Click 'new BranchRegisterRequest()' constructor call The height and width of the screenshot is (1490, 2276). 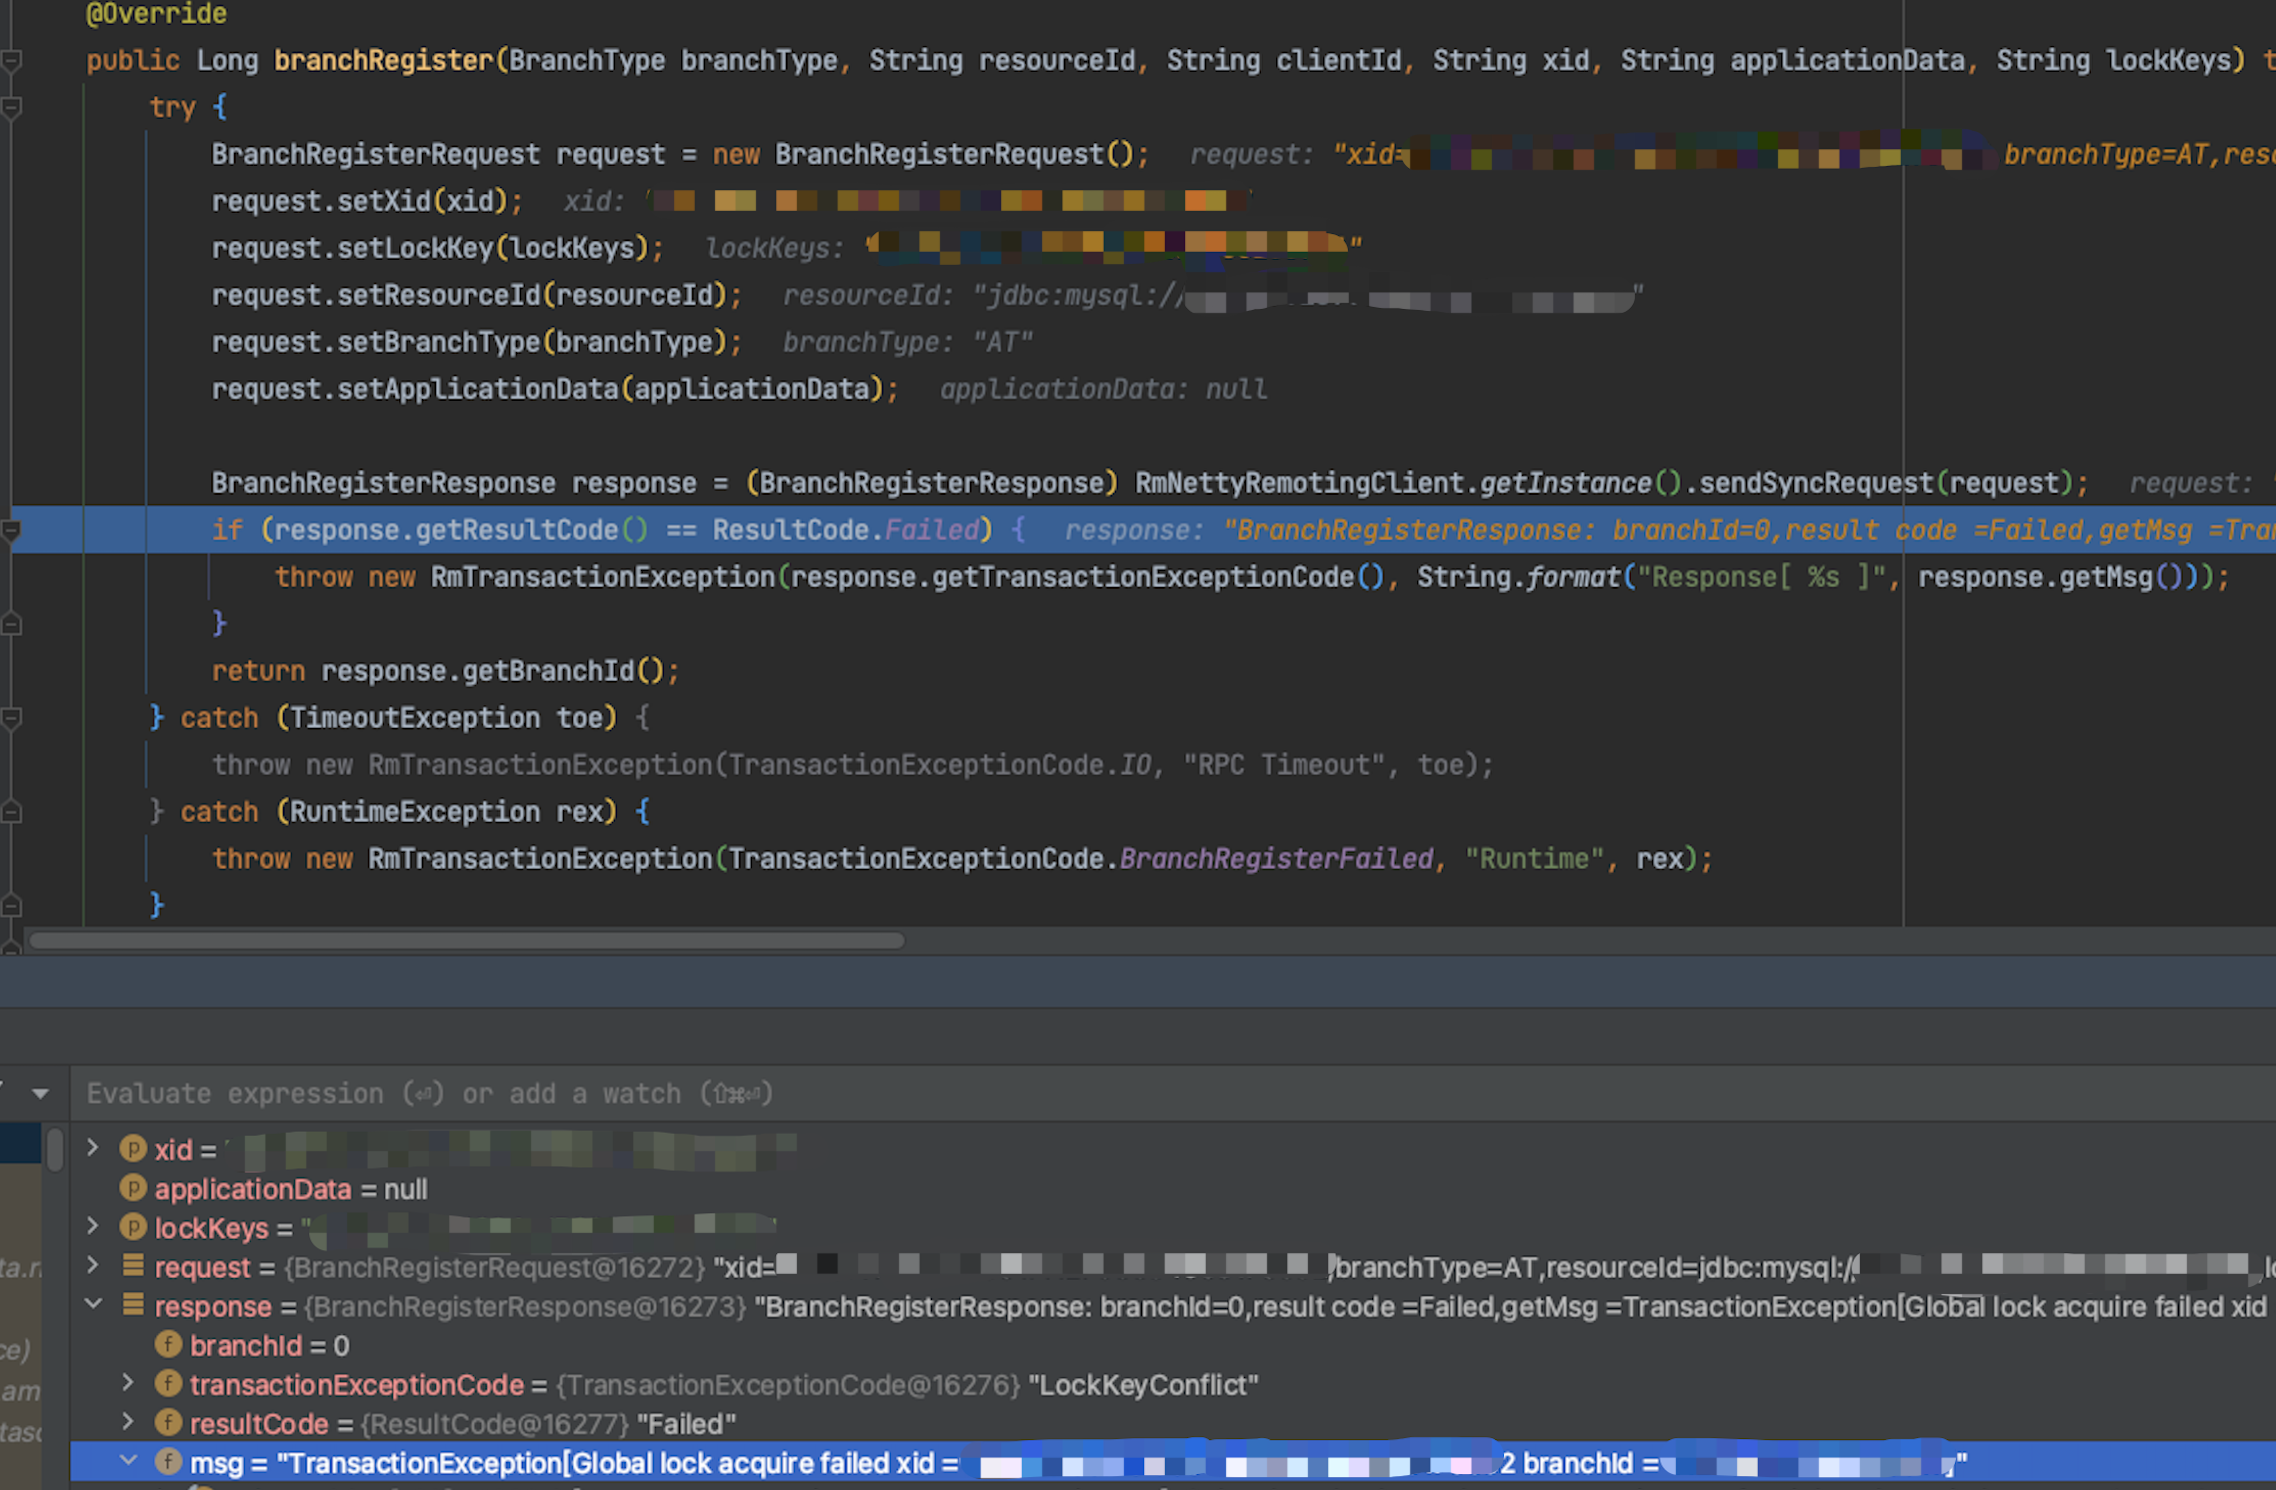click(x=922, y=155)
